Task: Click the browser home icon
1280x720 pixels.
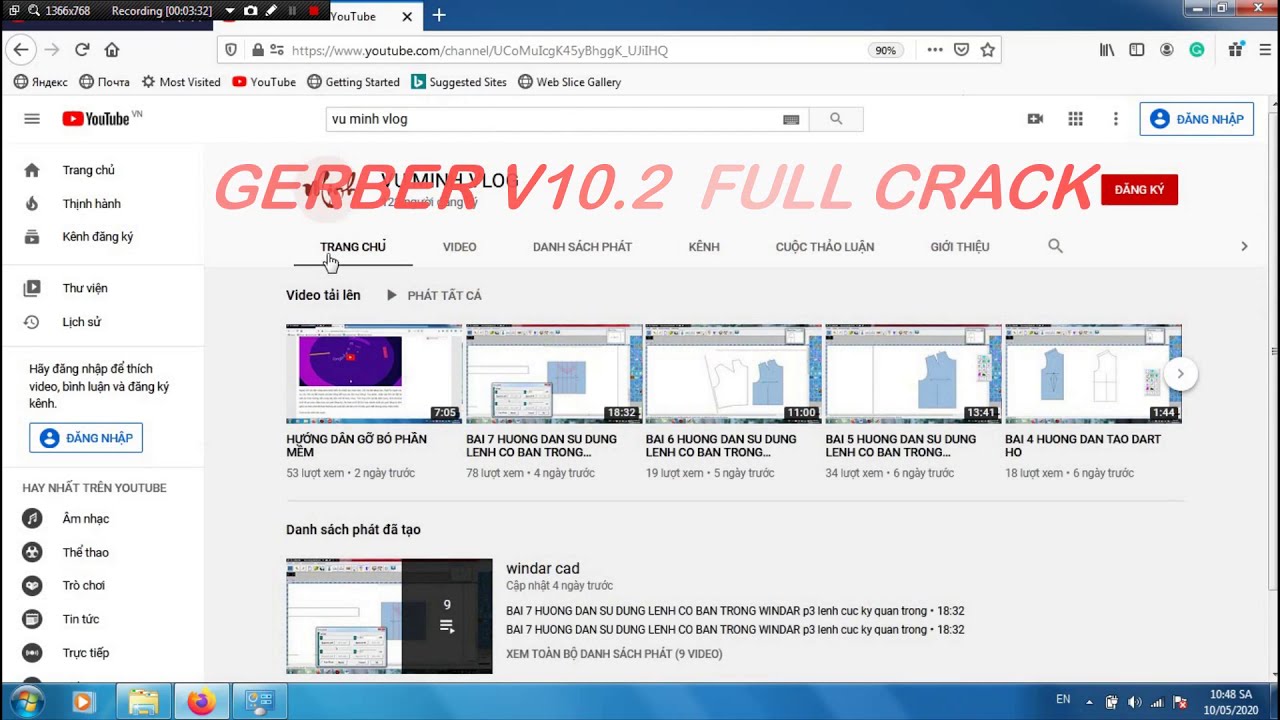Action: [112, 50]
